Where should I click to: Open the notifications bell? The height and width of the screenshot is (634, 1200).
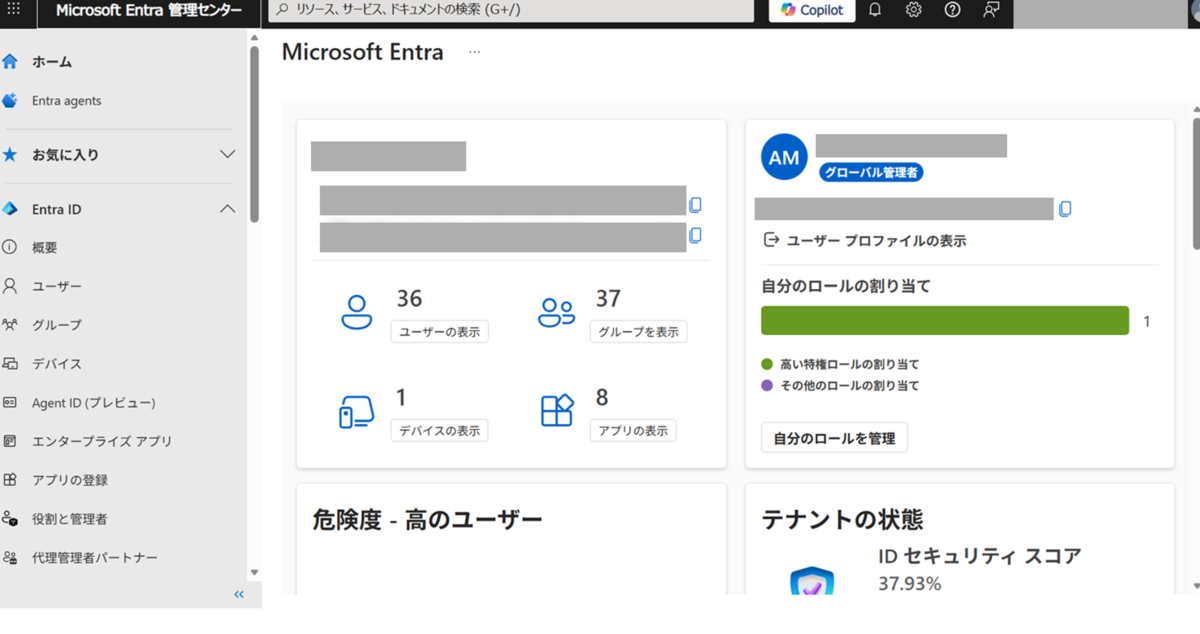click(x=875, y=10)
